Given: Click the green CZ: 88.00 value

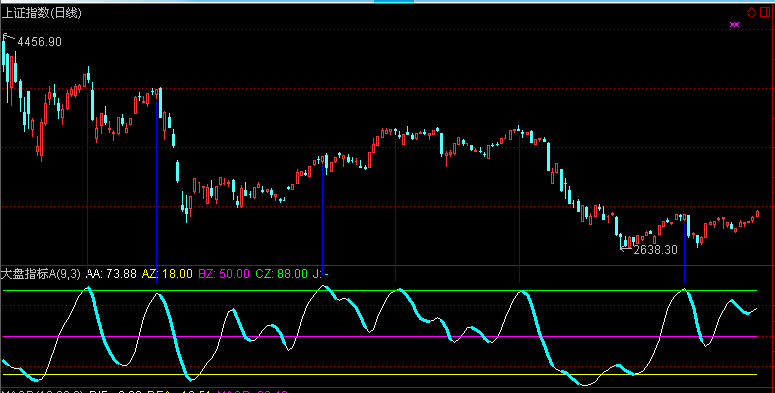Looking at the screenshot, I should coord(281,274).
